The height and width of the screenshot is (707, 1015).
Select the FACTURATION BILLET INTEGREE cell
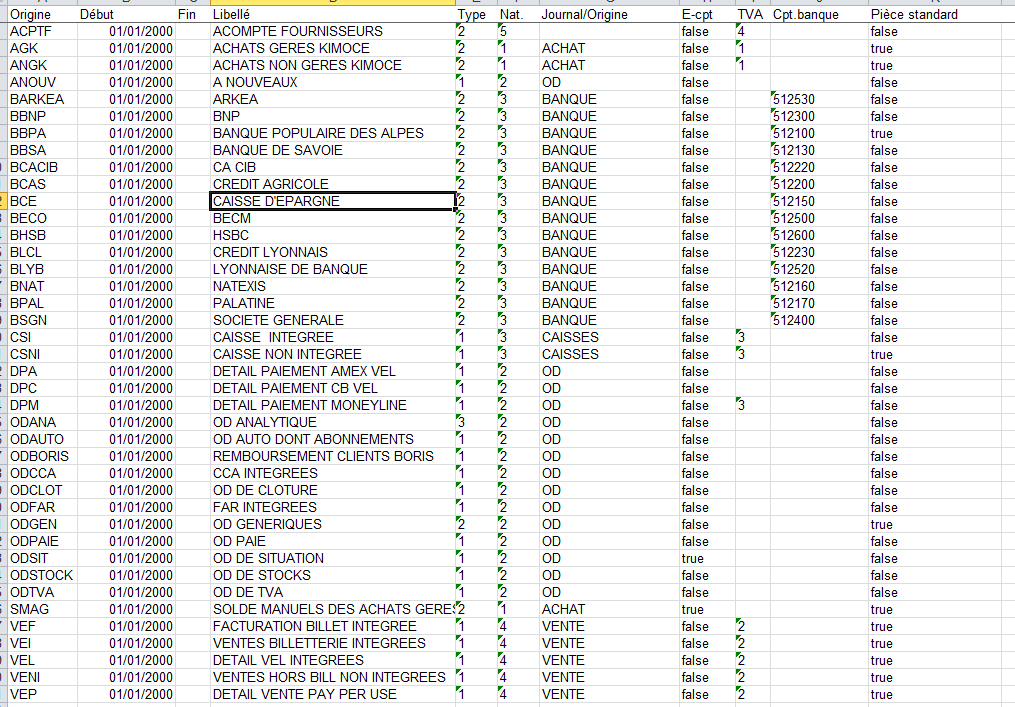click(314, 626)
